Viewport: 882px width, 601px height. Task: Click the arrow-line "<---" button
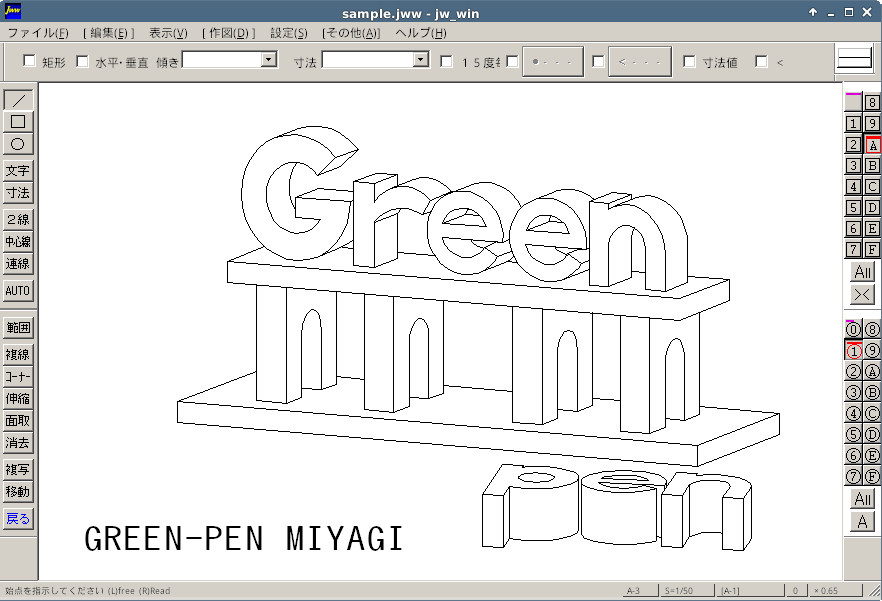coord(640,61)
